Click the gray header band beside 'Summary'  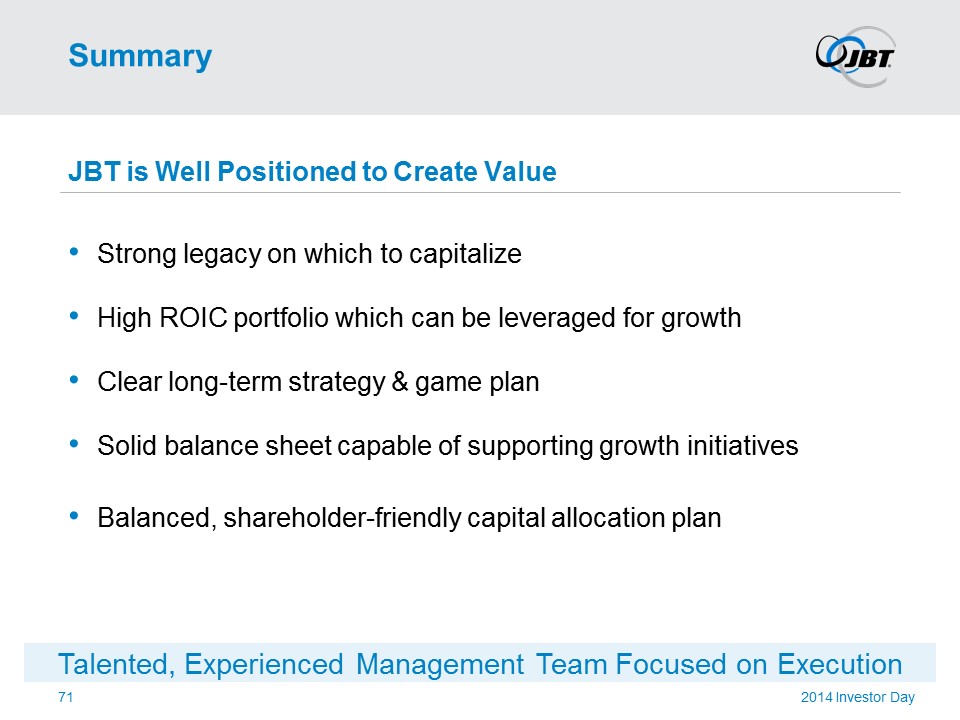pyautogui.click(x=500, y=56)
